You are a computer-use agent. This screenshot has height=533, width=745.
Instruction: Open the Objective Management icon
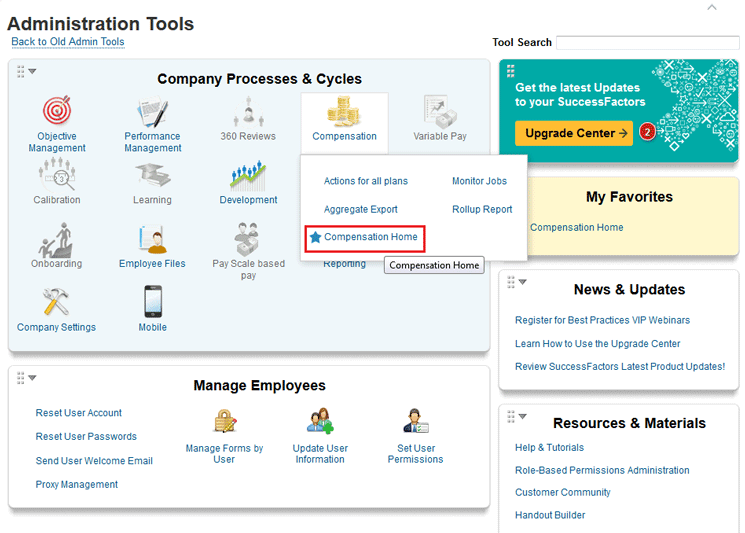coord(57,111)
